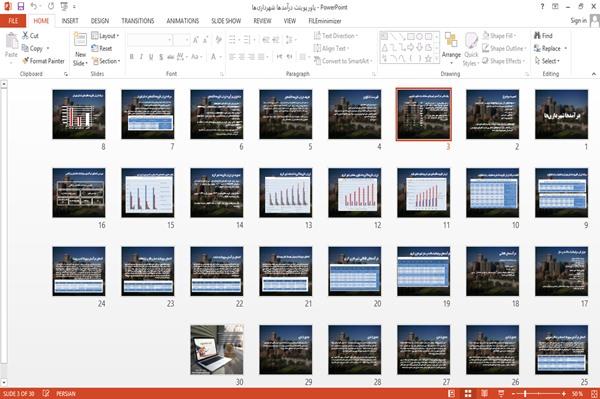Viewport: 600px width, 399px height.
Task: Open the Select dropdown in Editing group
Action: pos(547,61)
